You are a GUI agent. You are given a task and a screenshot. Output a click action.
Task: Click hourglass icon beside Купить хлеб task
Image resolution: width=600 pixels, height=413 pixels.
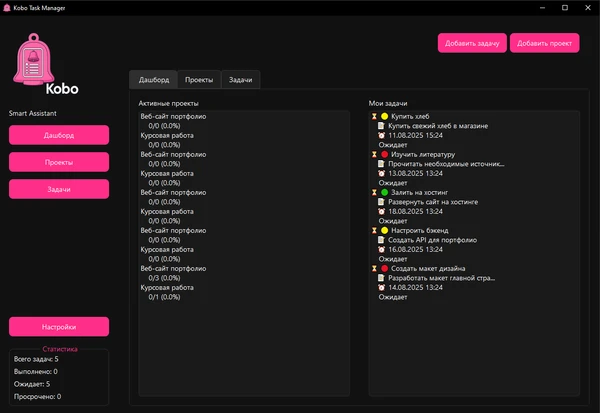tap(374, 117)
